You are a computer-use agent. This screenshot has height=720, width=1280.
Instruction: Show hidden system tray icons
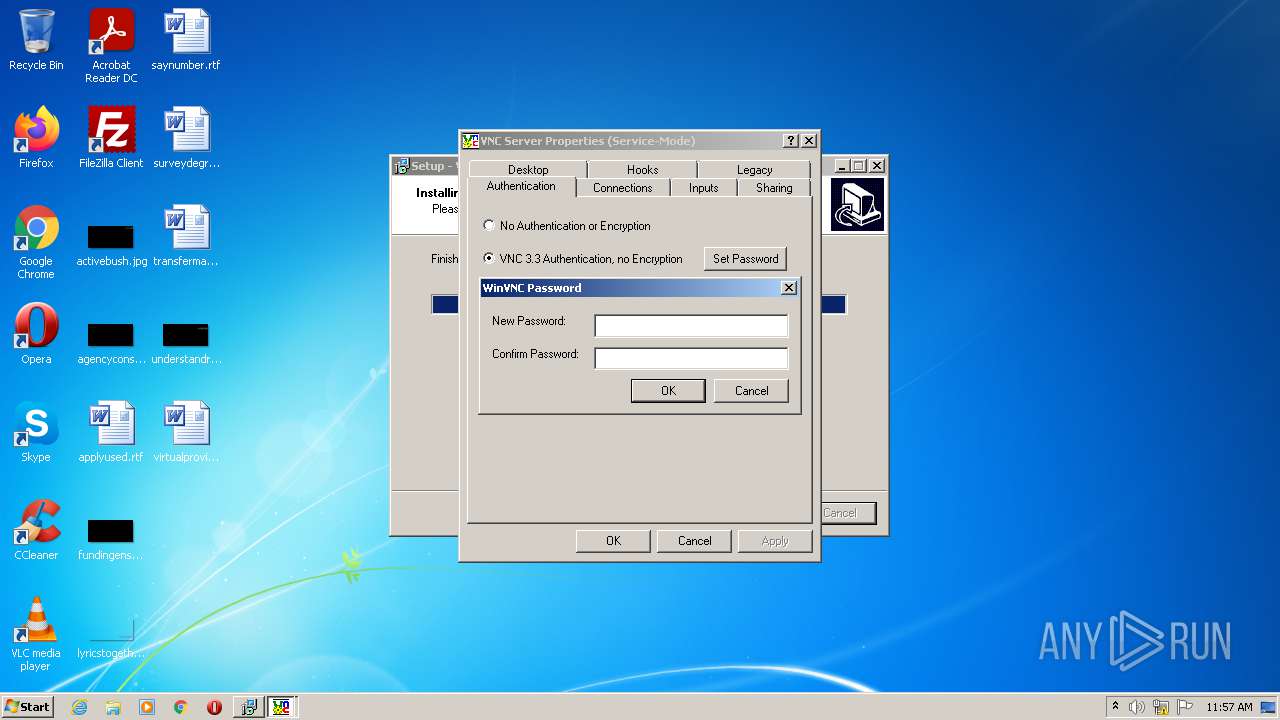click(x=1115, y=707)
